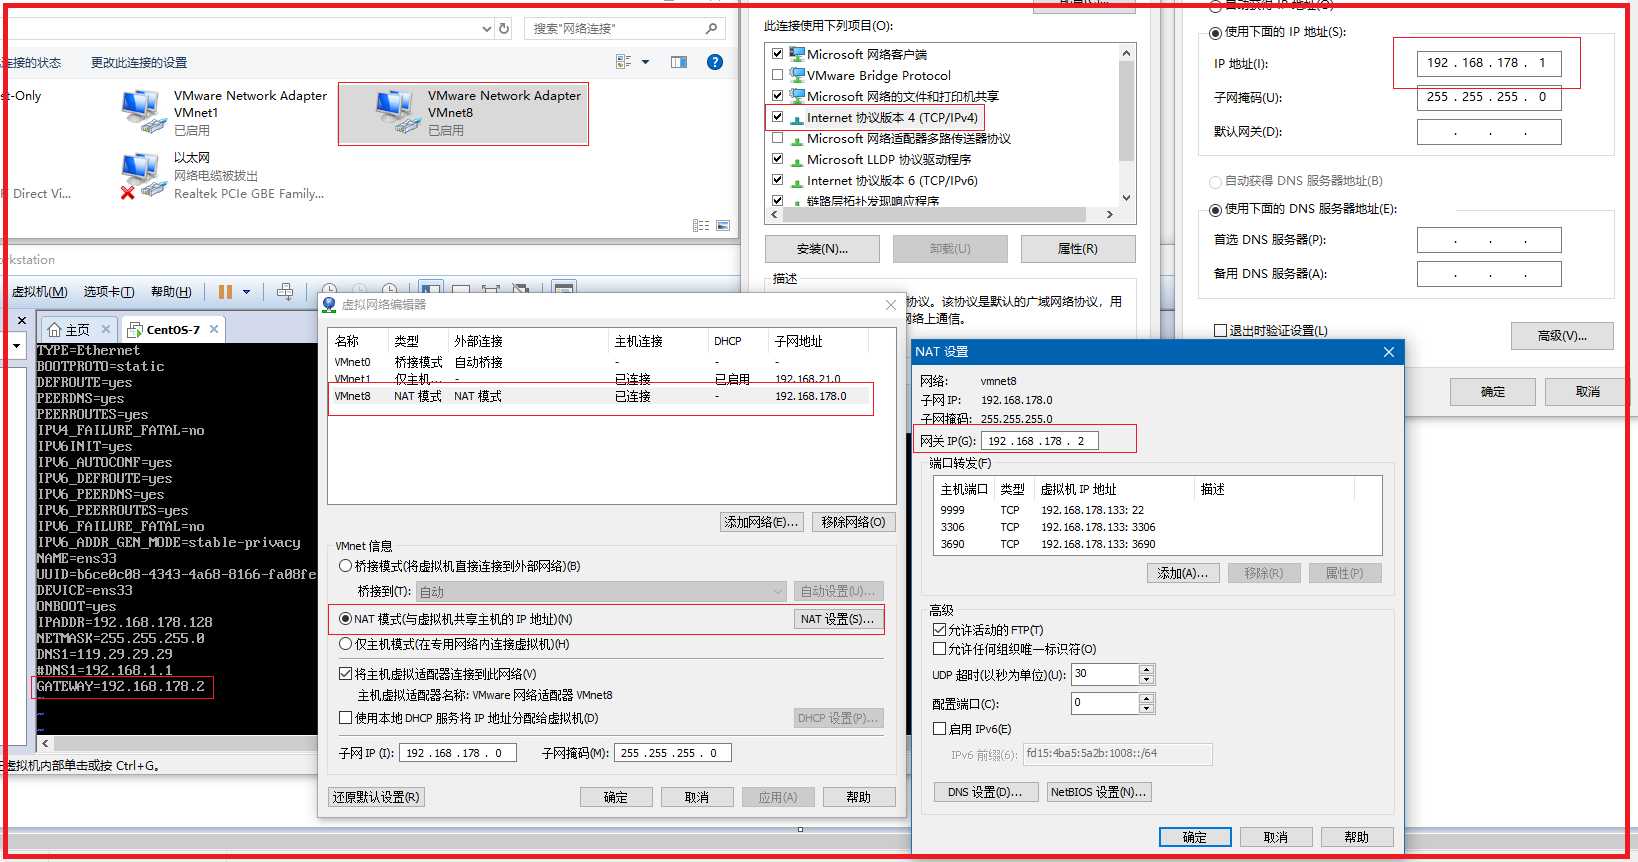
Task: Open the 帮助(H) menu in VMware
Action: tap(171, 292)
